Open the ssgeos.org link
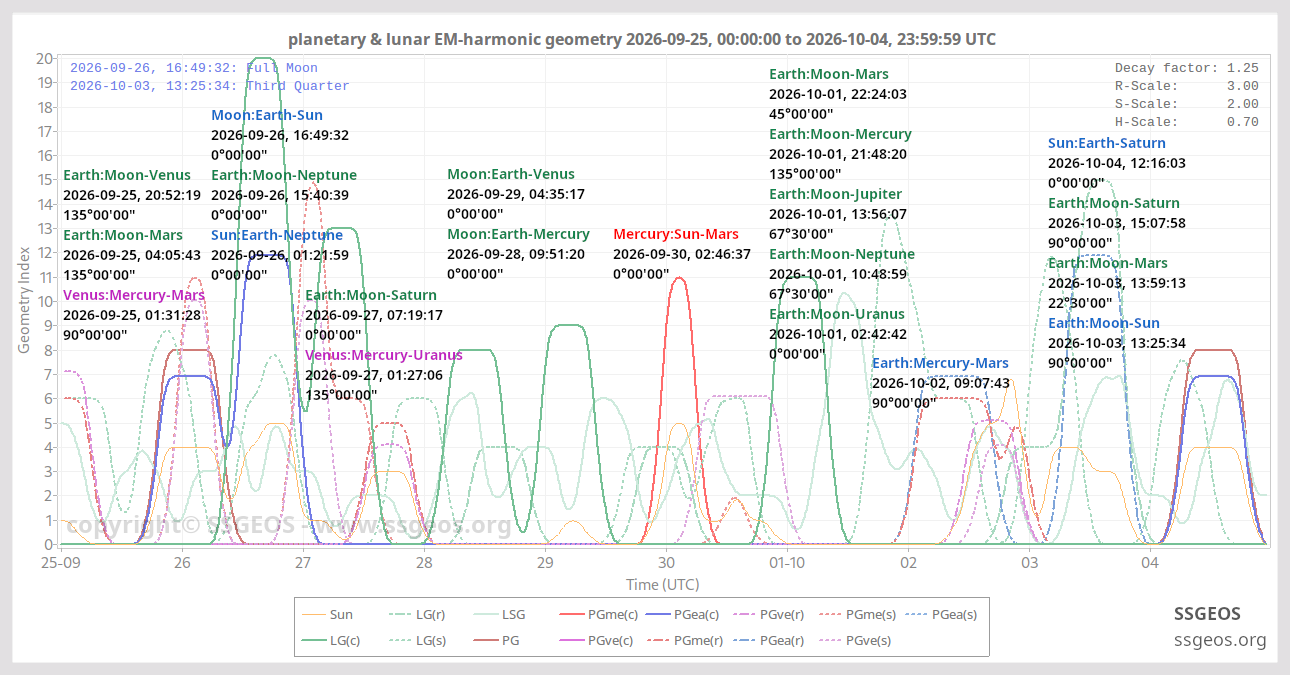1290x675 pixels. [x=1220, y=640]
